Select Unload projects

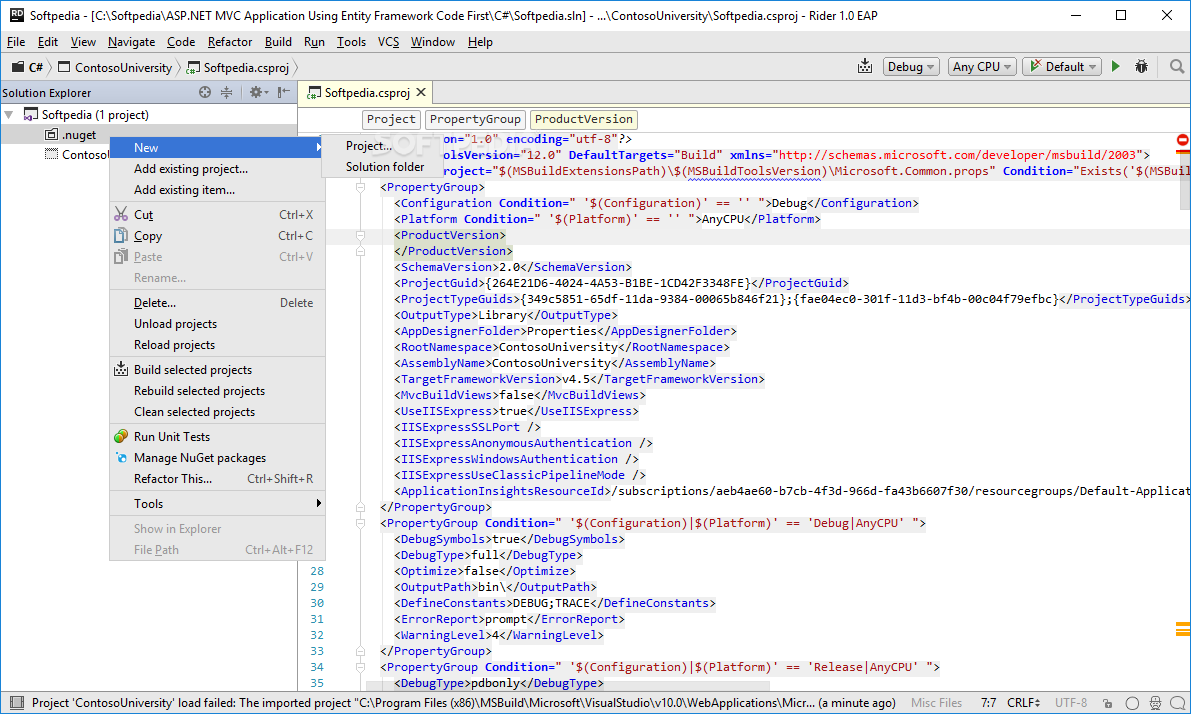coord(217,324)
